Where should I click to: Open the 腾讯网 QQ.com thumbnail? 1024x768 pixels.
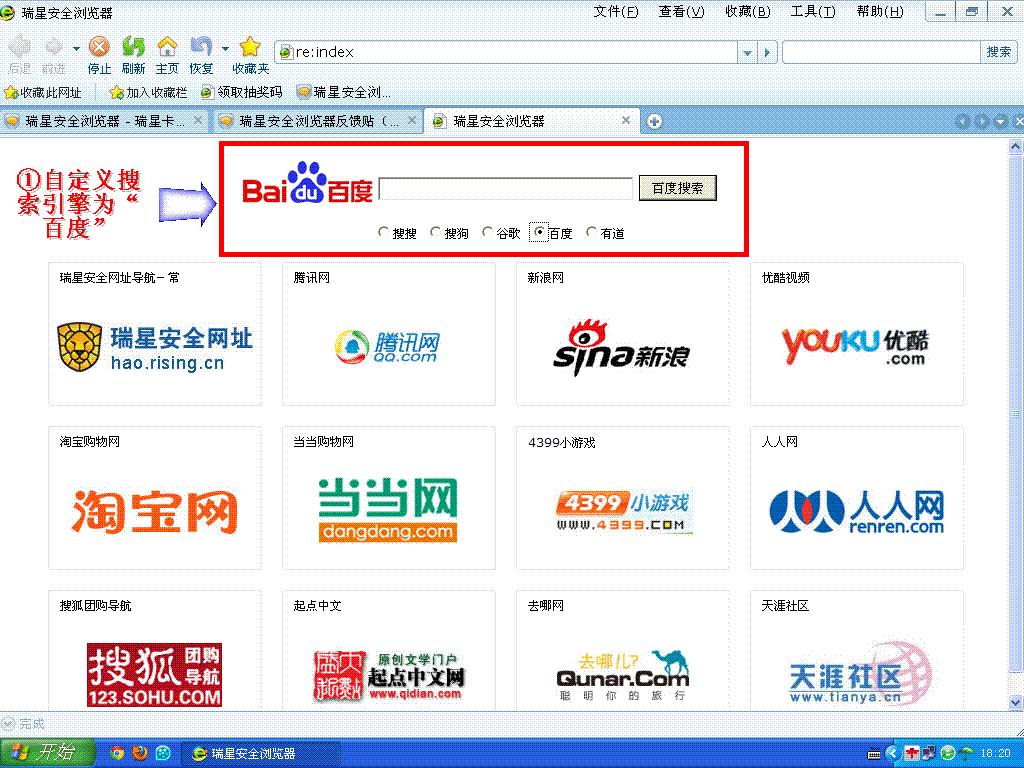click(x=389, y=334)
